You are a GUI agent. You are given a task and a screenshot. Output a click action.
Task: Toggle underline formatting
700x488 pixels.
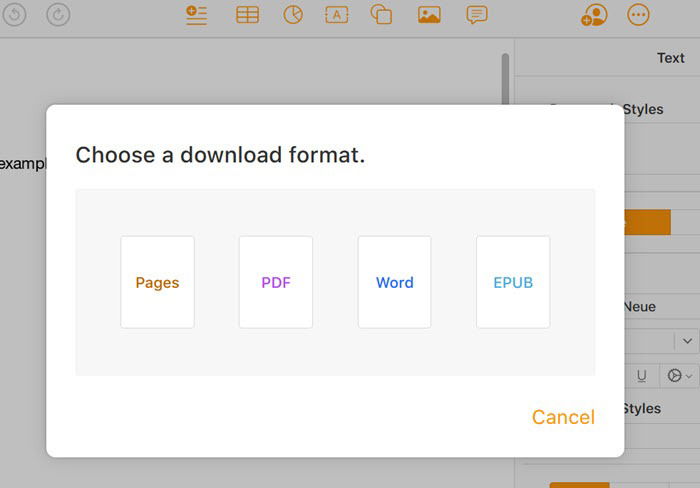point(642,375)
